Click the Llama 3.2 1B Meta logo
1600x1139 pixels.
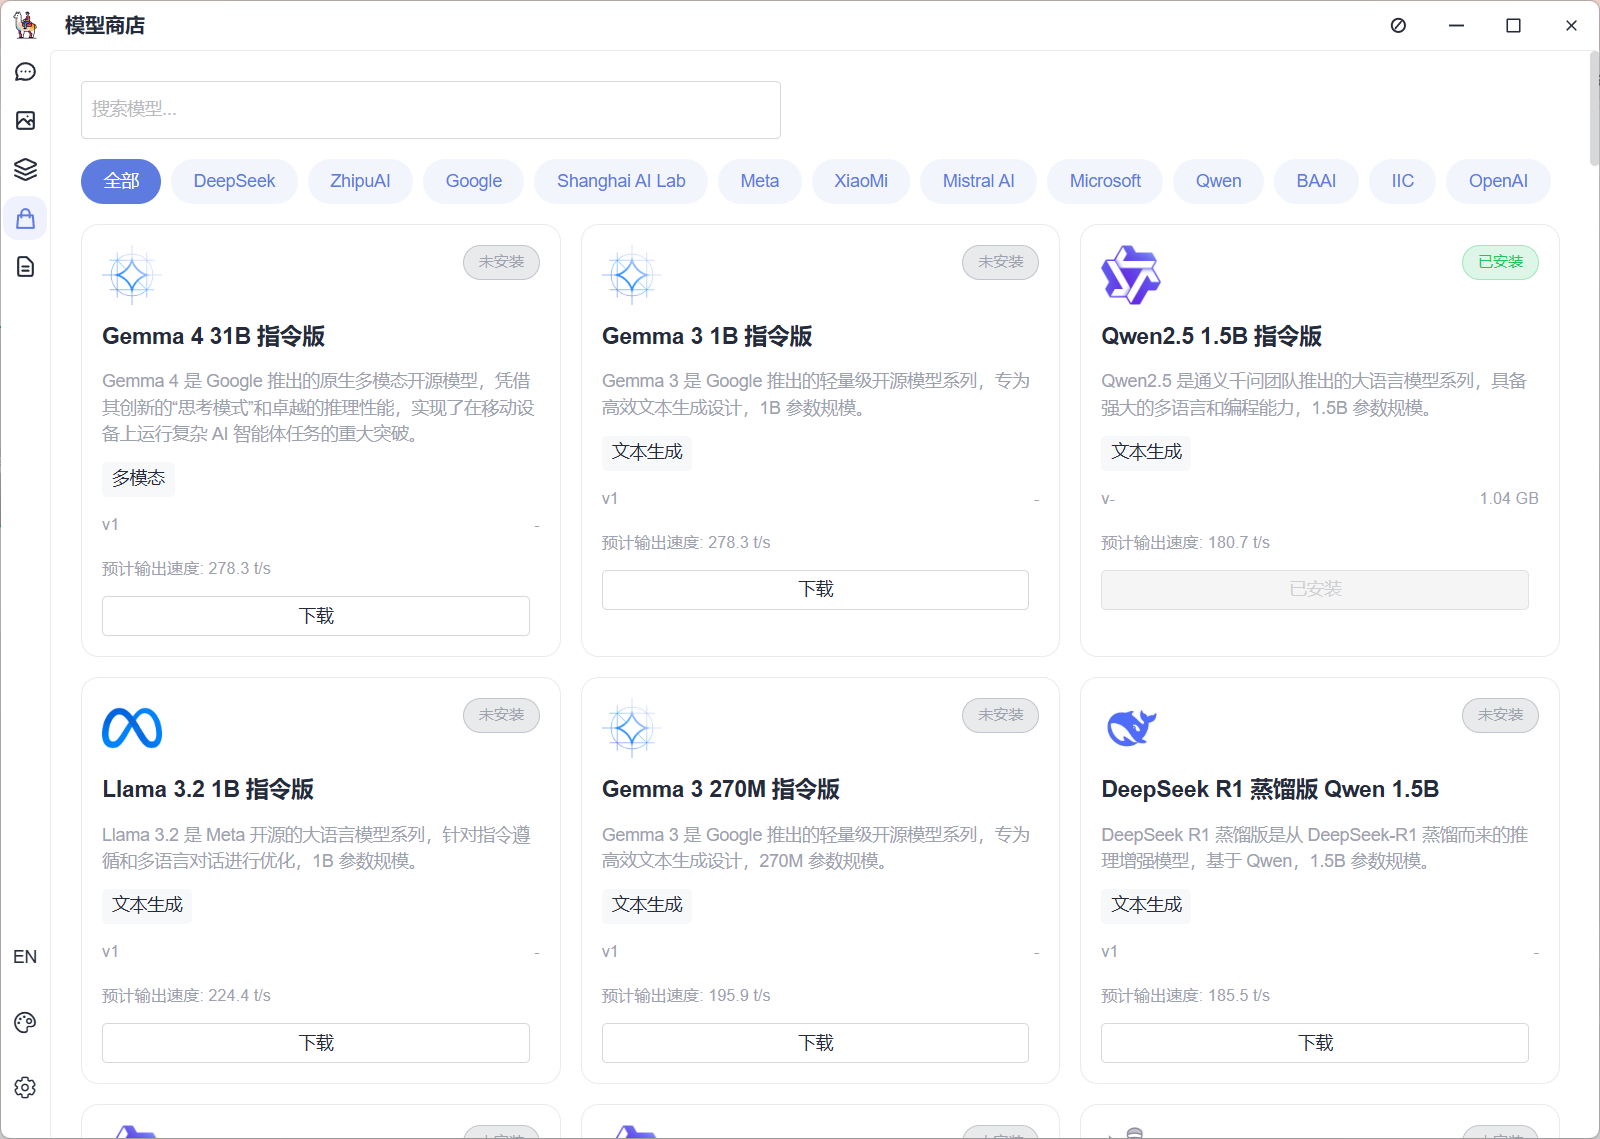coord(132,728)
